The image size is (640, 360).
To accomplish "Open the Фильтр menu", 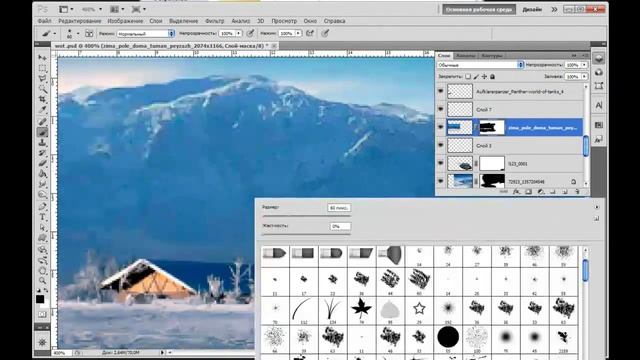I will (x=215, y=21).
